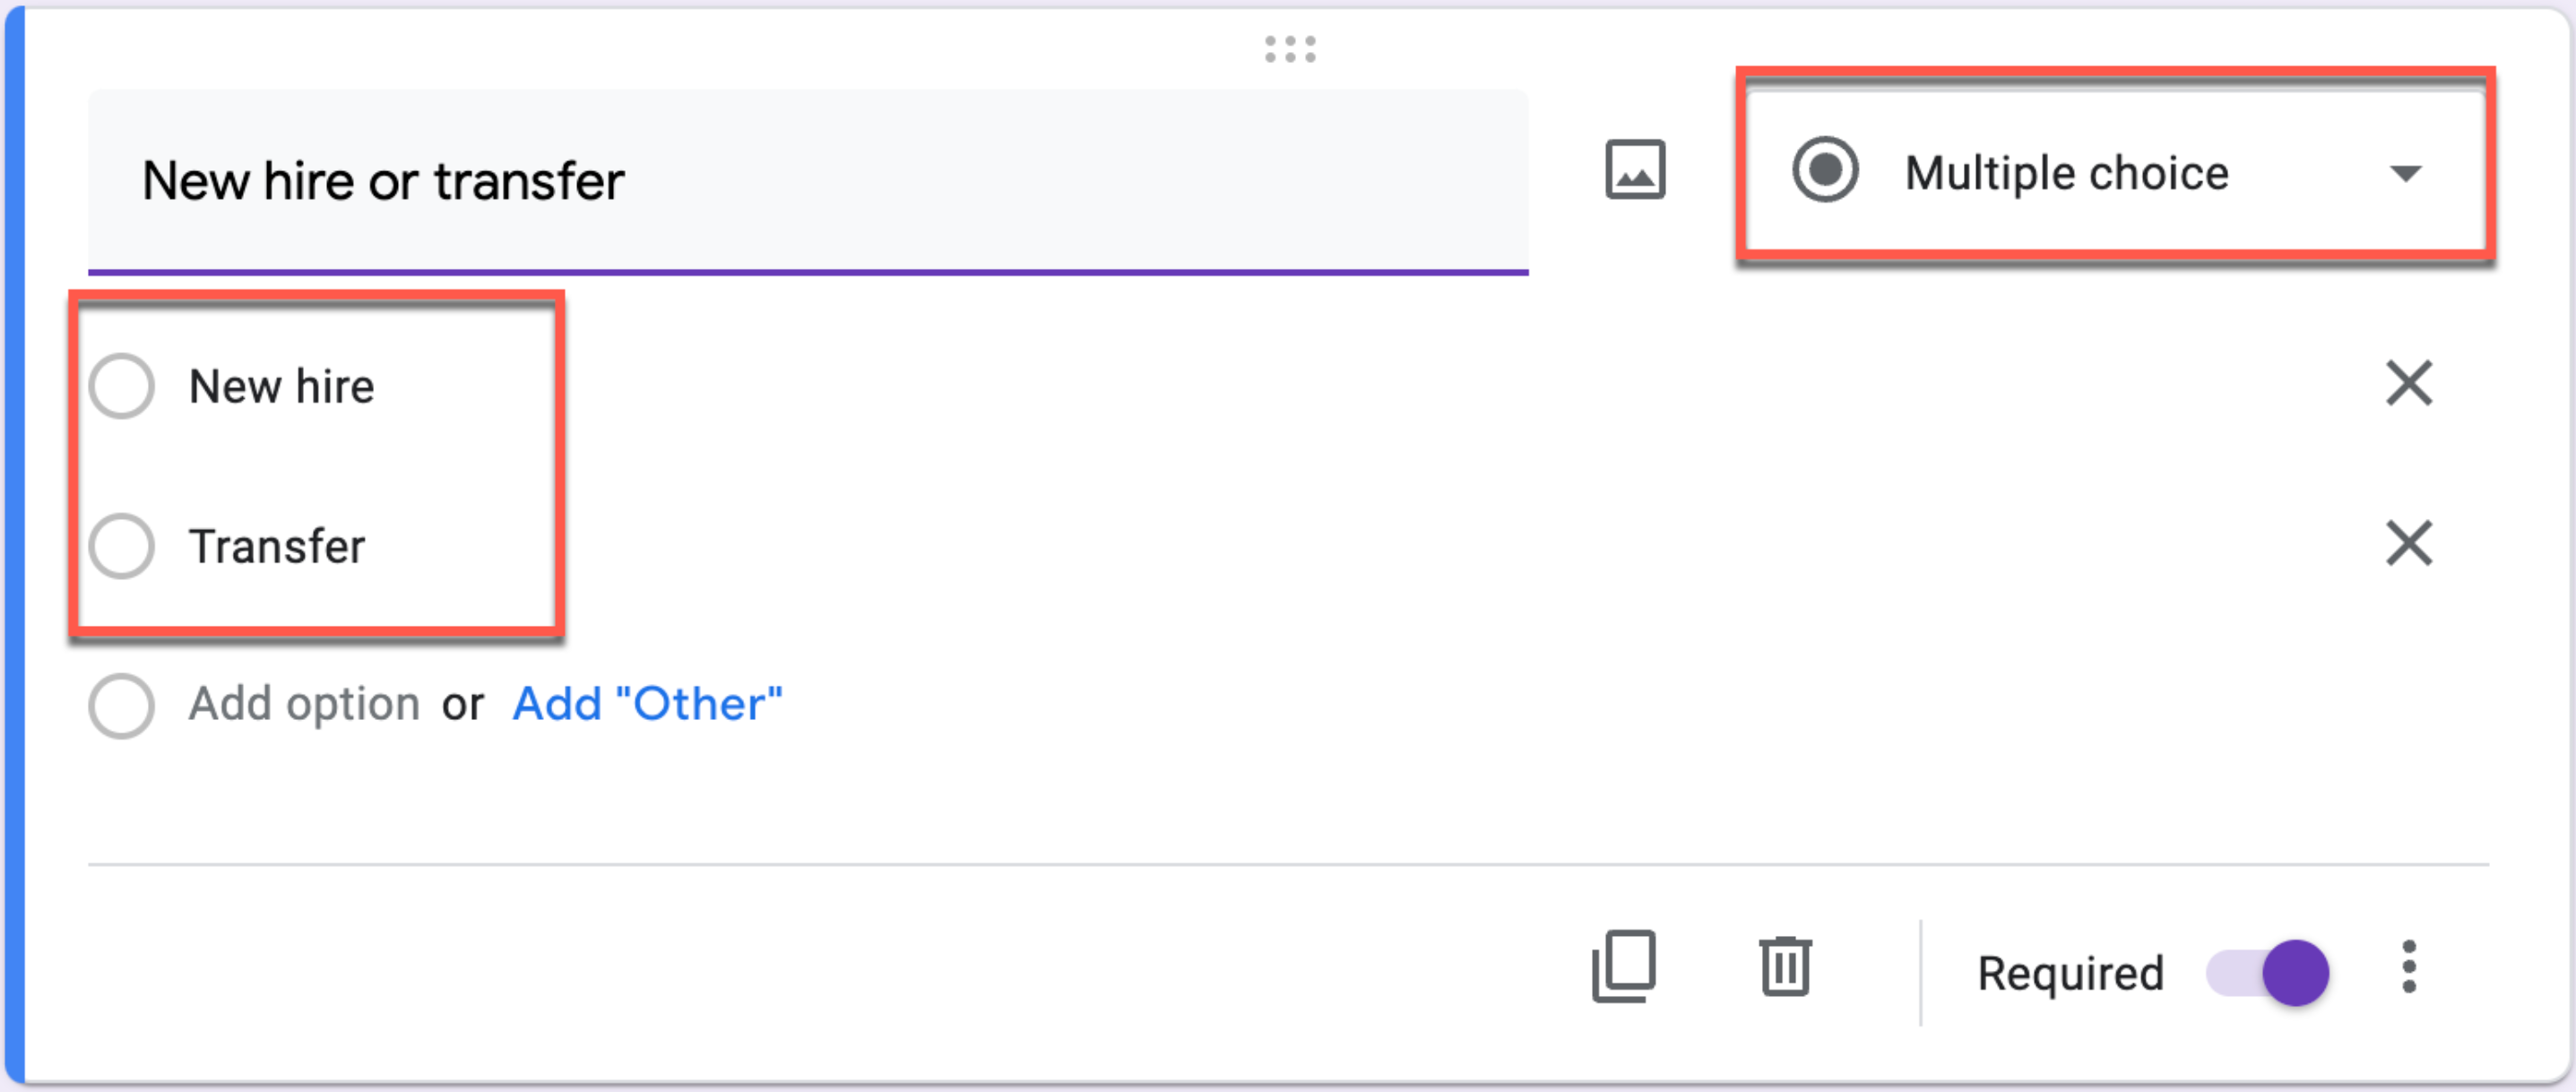Click the Add "Other" link
This screenshot has height=1092, width=2576.
[647, 704]
